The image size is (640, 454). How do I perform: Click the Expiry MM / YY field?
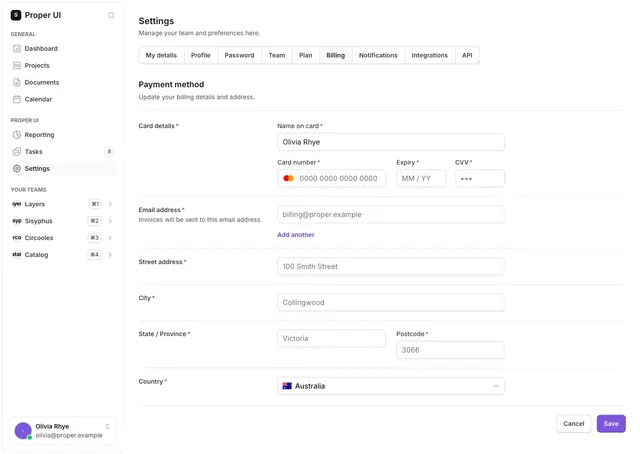[x=421, y=178]
